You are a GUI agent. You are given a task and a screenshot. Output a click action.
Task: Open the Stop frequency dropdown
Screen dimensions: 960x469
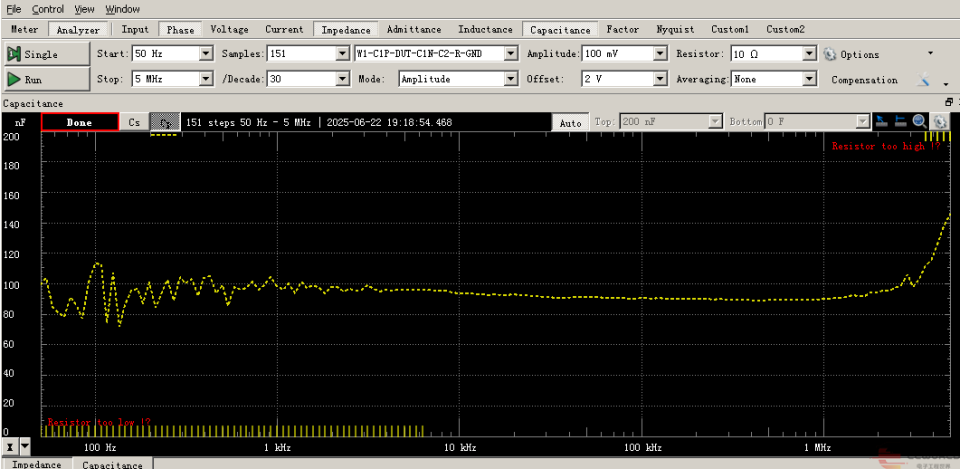pos(206,79)
